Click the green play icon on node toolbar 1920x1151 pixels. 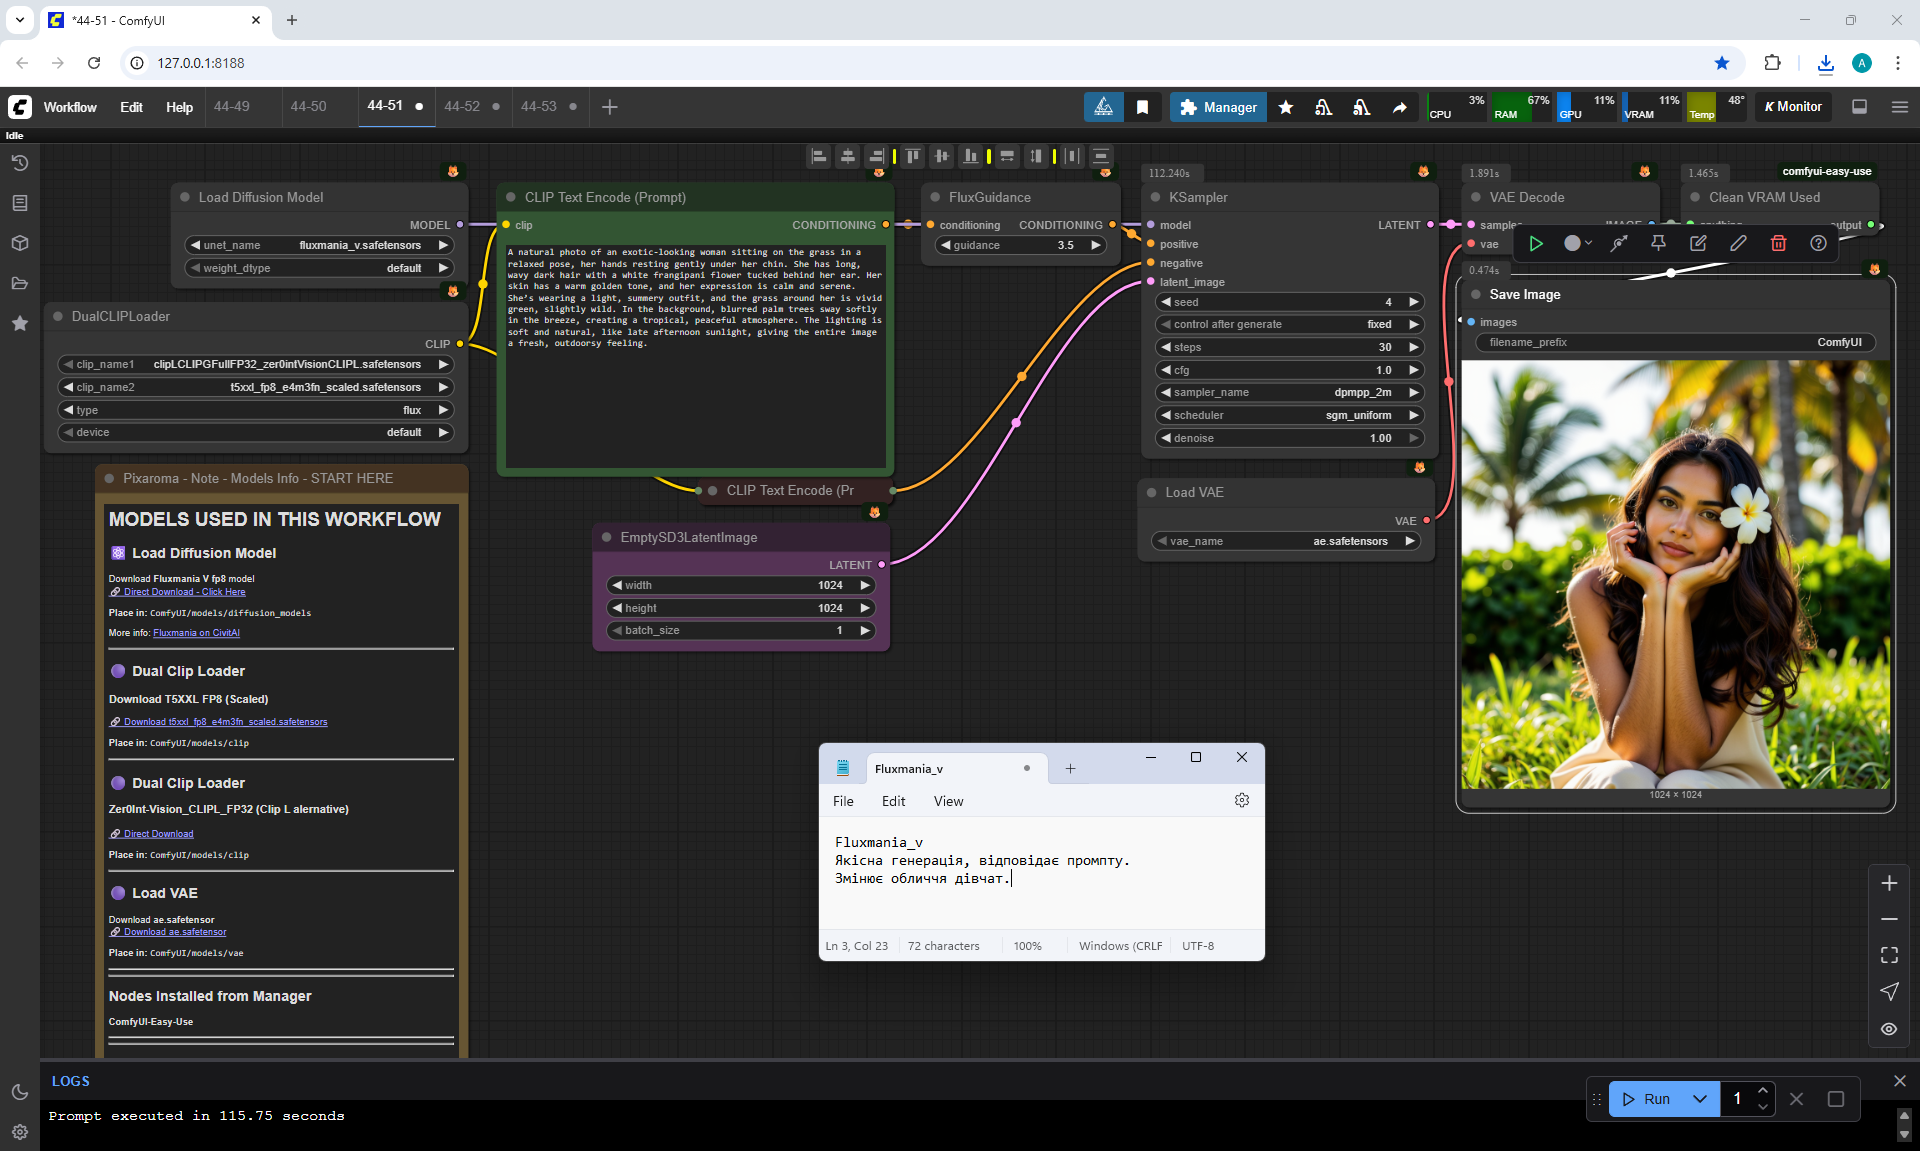click(1536, 243)
